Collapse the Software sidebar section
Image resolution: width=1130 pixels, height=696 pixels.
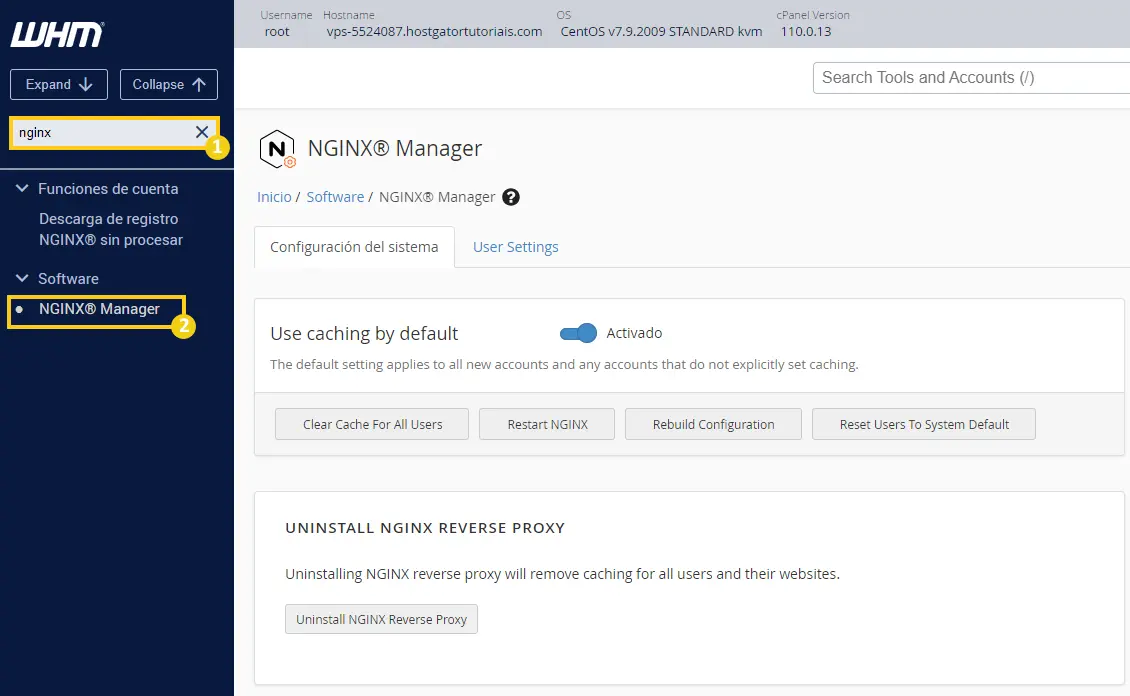(22, 278)
